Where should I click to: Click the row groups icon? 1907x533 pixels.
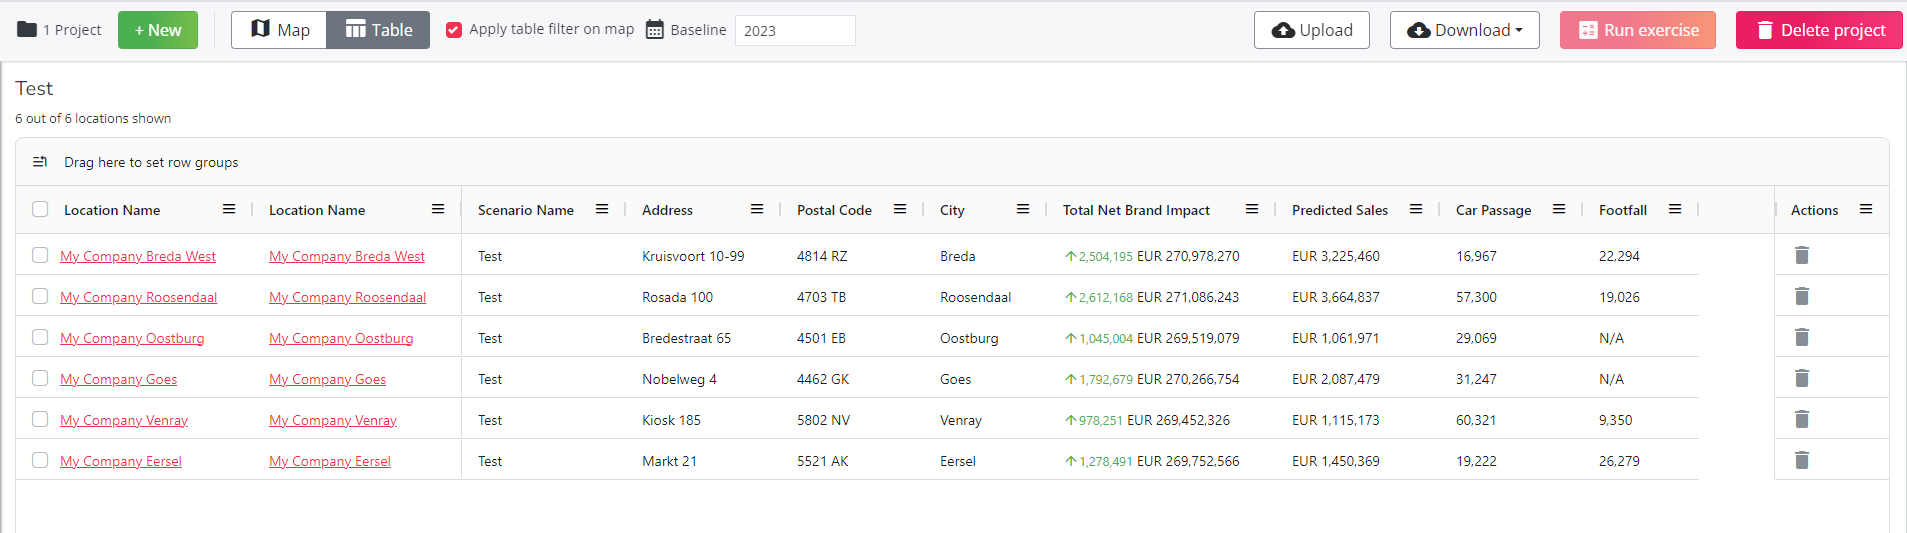click(x=40, y=162)
